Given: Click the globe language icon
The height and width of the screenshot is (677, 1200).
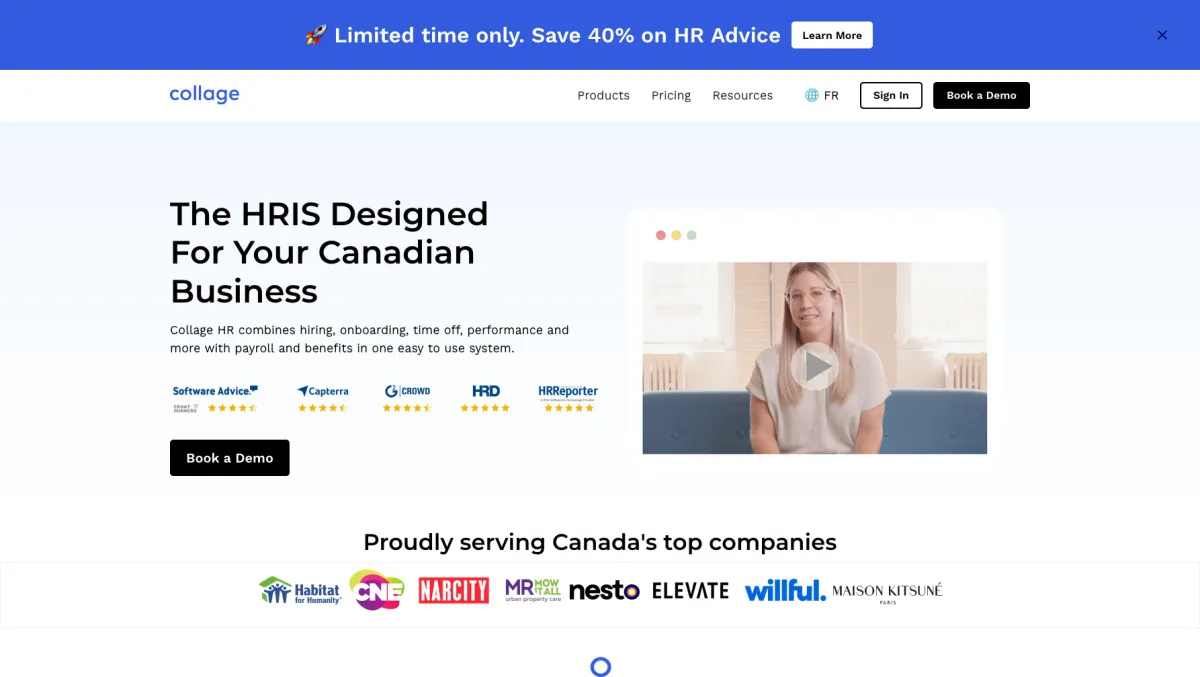Looking at the screenshot, I should [811, 95].
